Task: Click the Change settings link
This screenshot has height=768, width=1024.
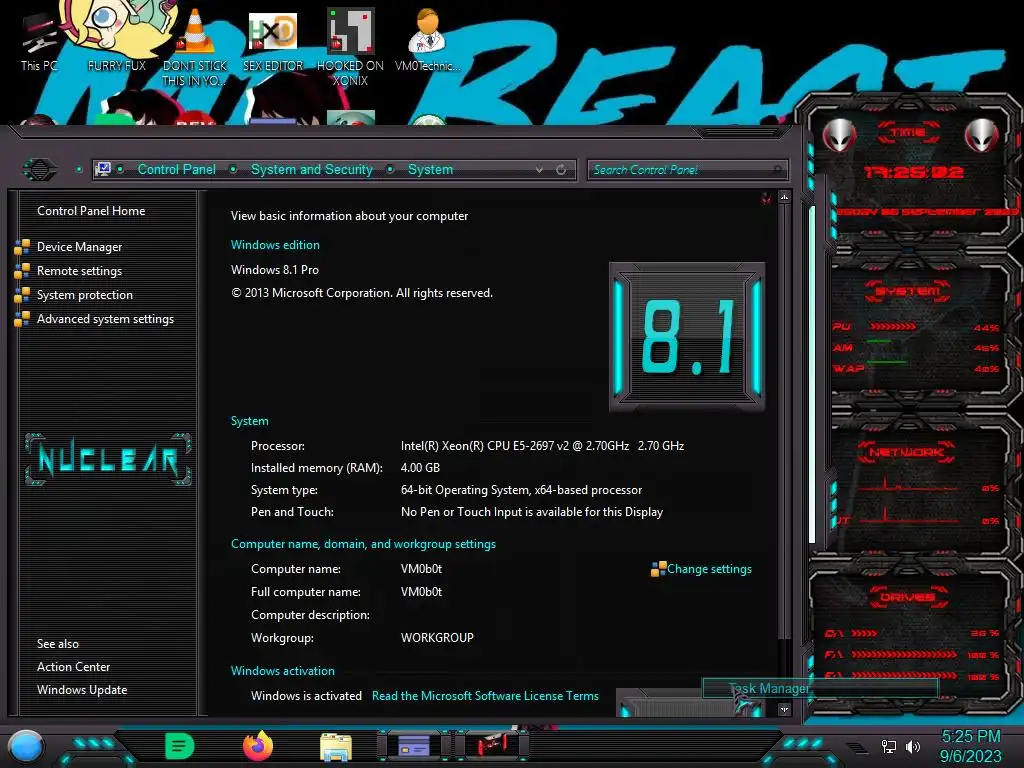Action: tap(709, 569)
